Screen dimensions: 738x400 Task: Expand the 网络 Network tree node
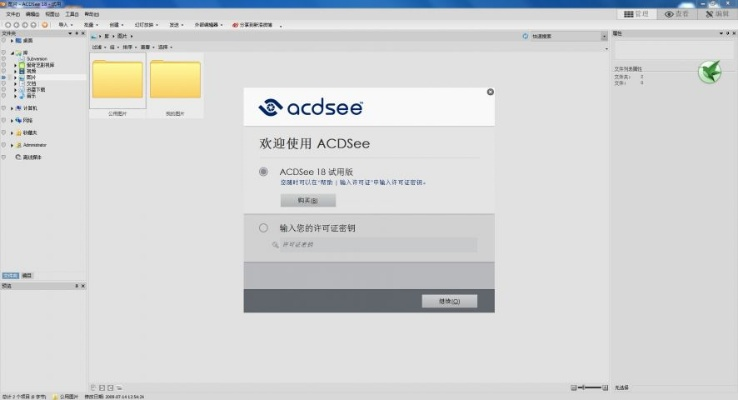pos(12,121)
